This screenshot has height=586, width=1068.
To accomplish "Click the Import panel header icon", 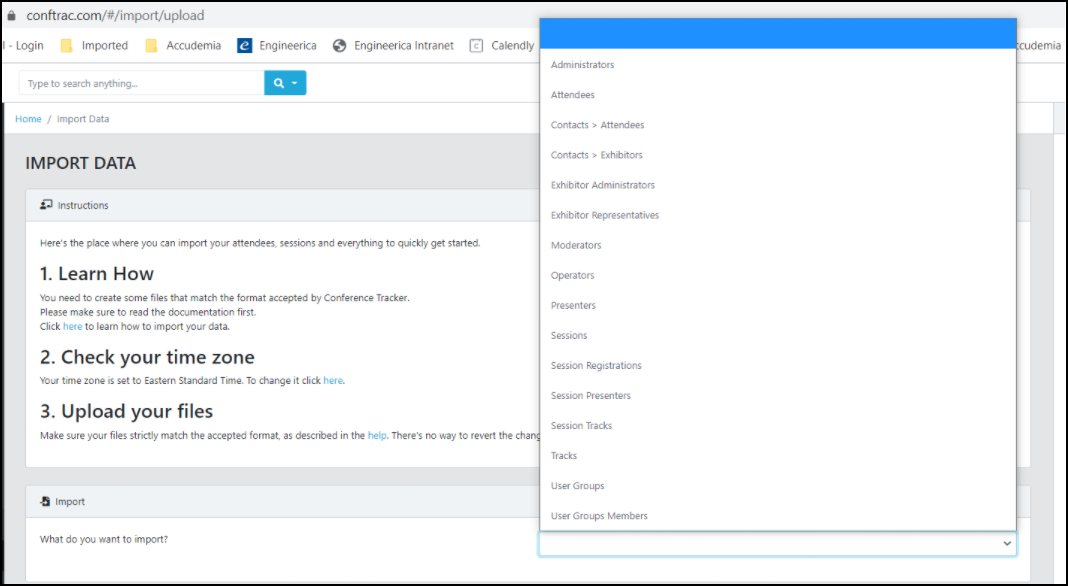I will 46,502.
